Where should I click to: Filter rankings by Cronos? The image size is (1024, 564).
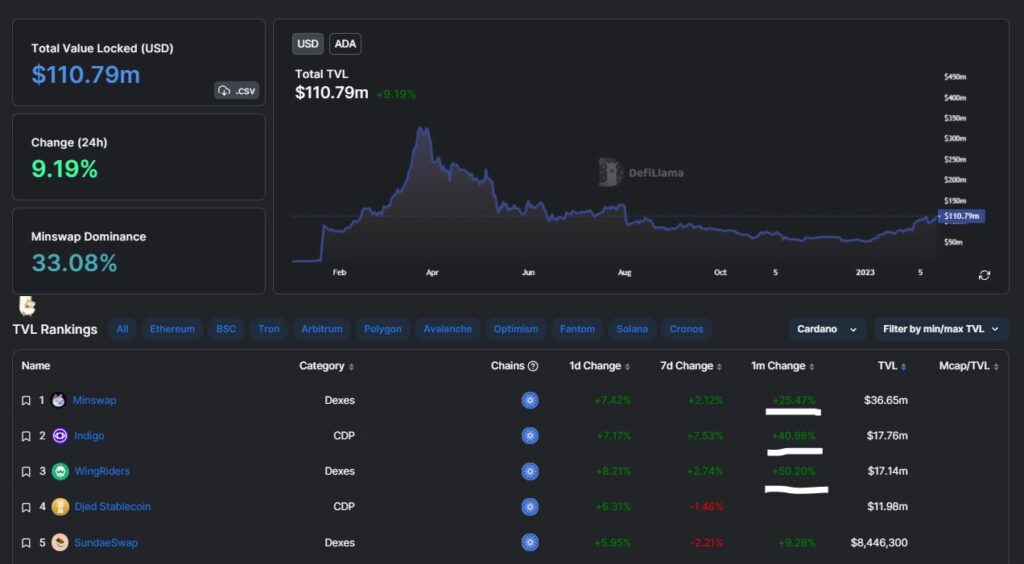pos(686,329)
